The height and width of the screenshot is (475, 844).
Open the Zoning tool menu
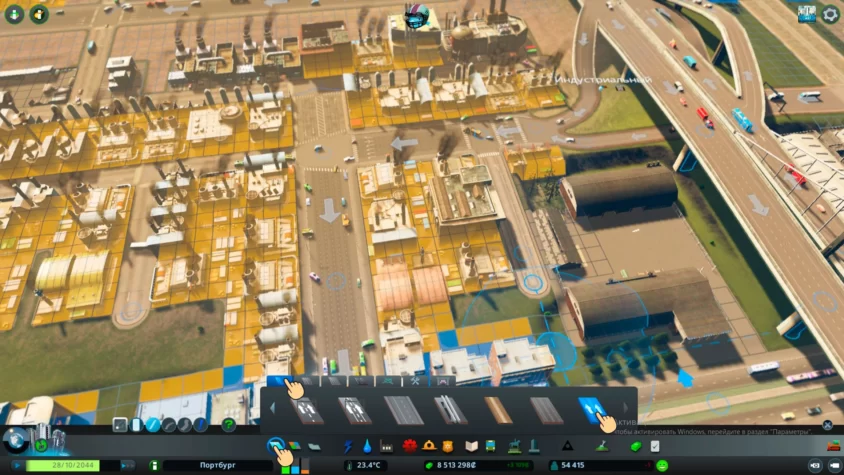(x=295, y=446)
